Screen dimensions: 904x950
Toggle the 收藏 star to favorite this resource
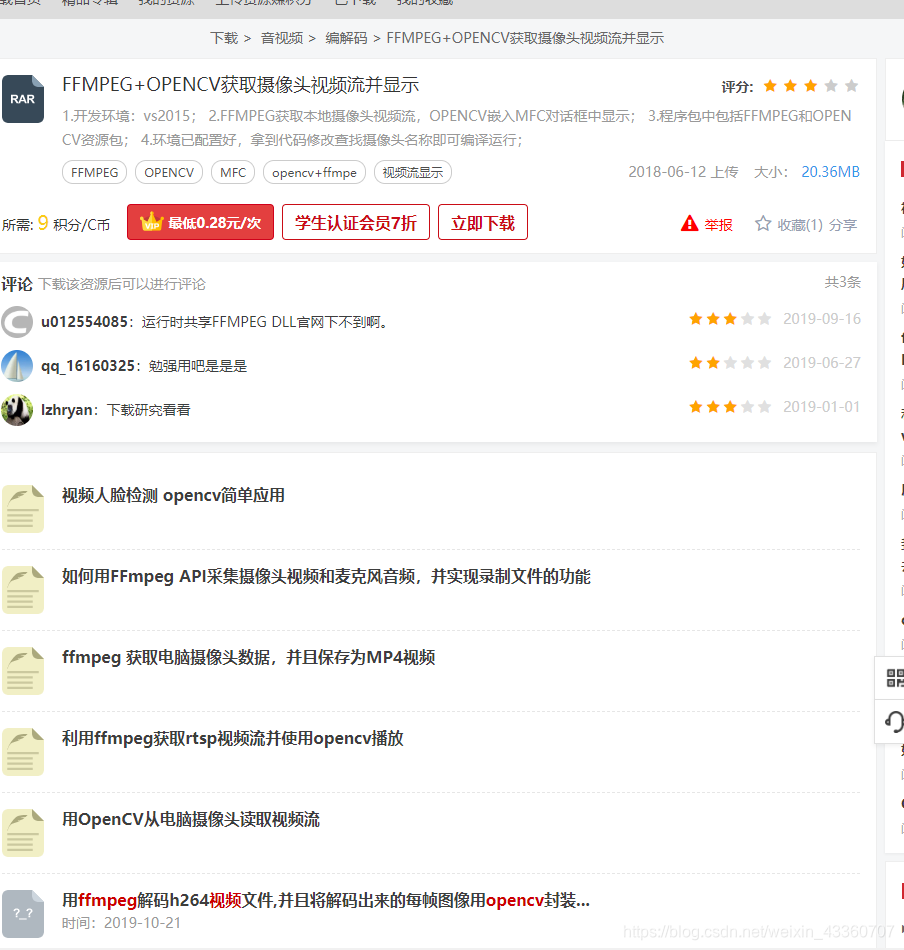(x=762, y=225)
